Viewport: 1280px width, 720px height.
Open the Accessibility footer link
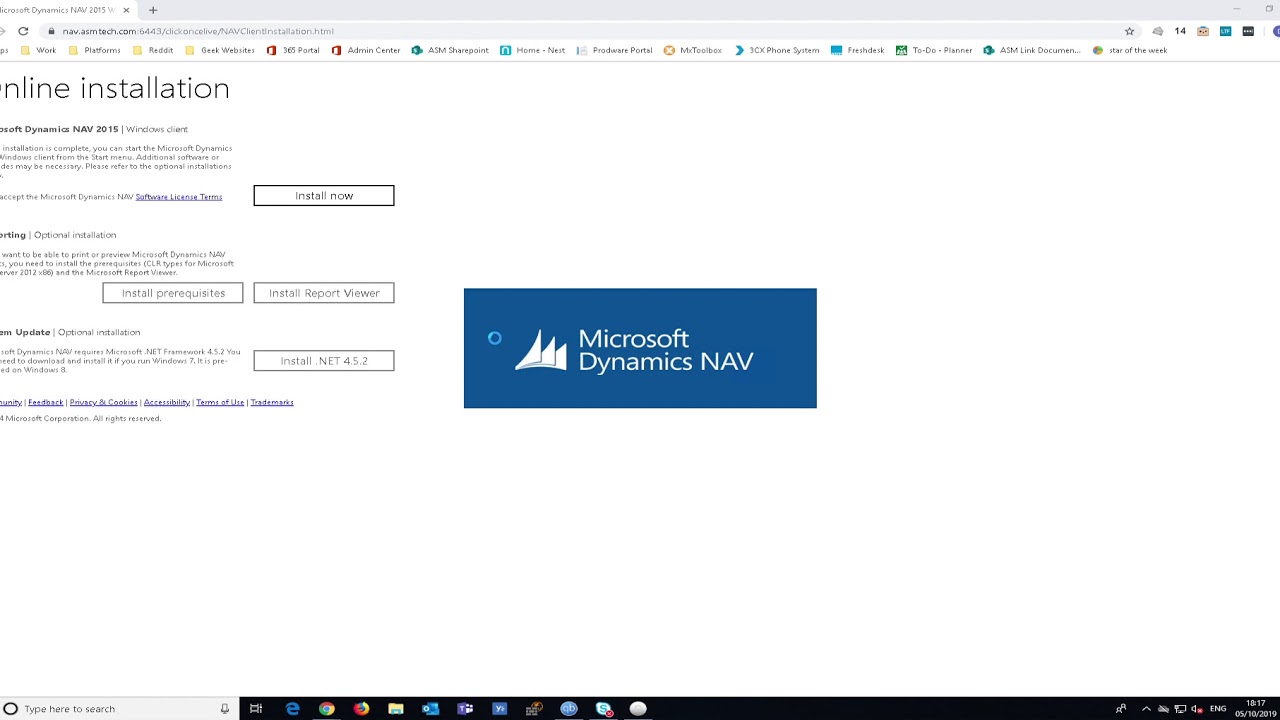coord(166,402)
